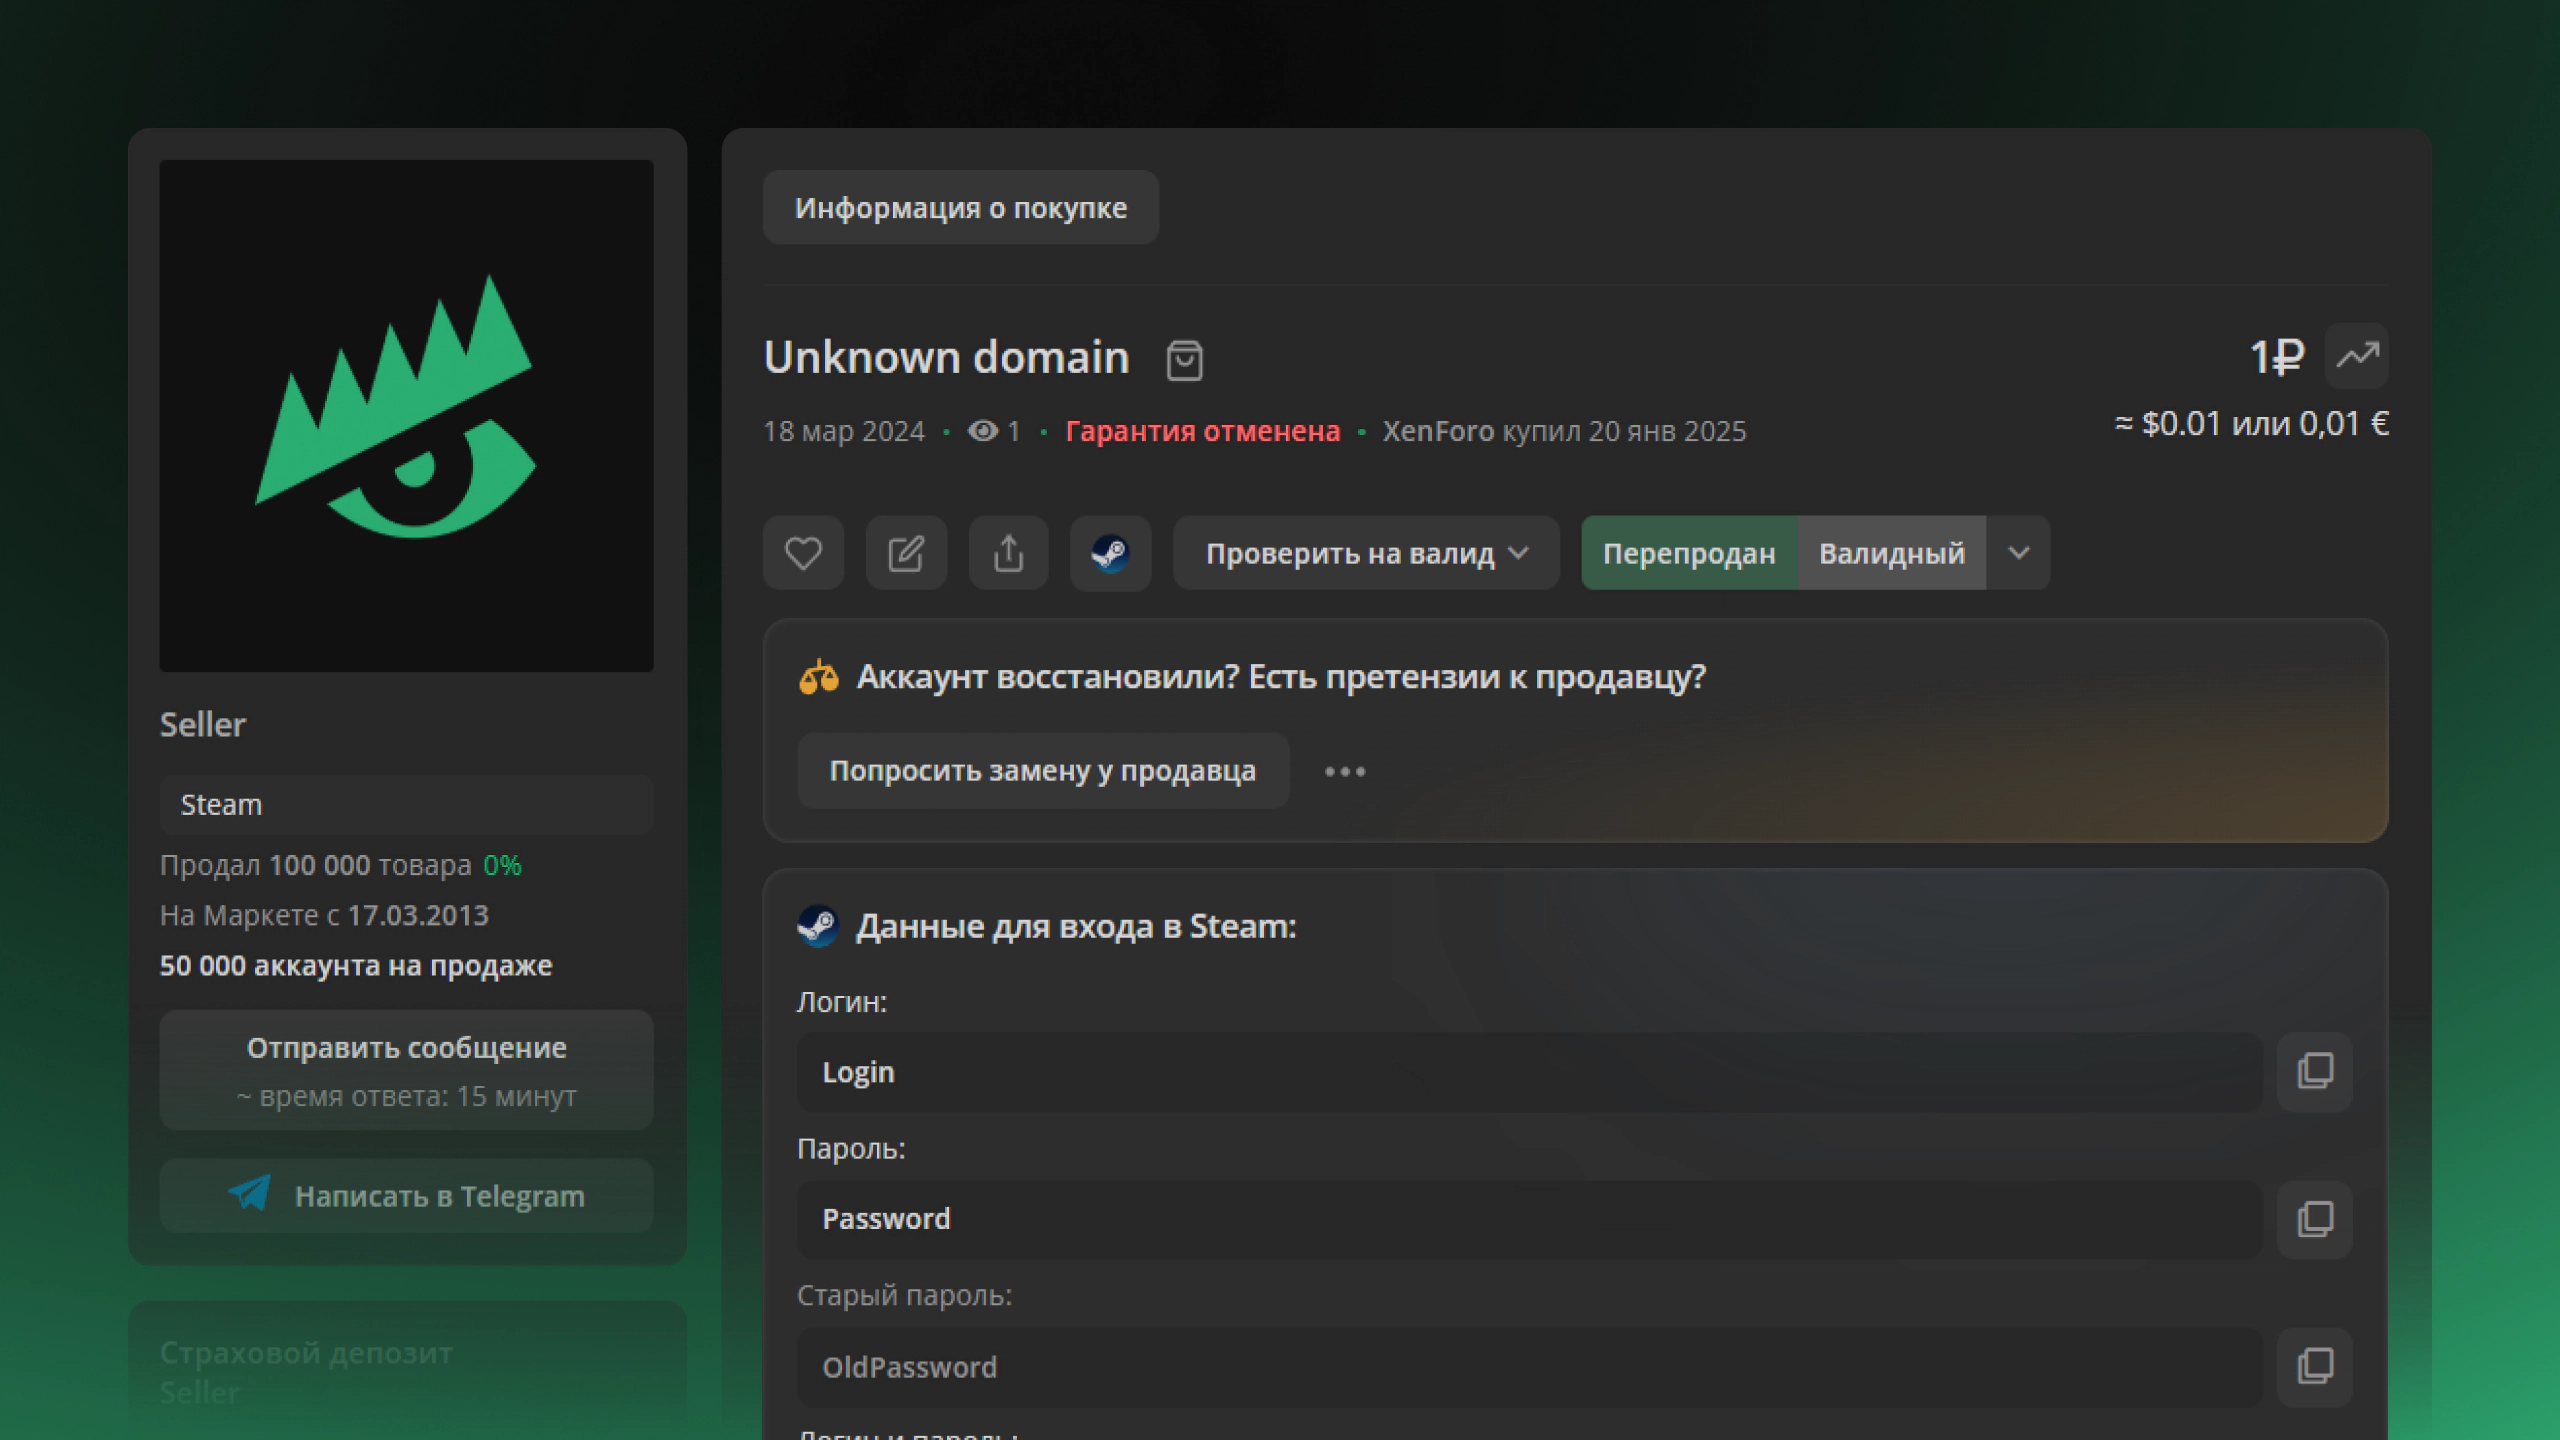Click the Unknown domain title
Viewport: 2560px width, 1440px height.
pos(946,357)
